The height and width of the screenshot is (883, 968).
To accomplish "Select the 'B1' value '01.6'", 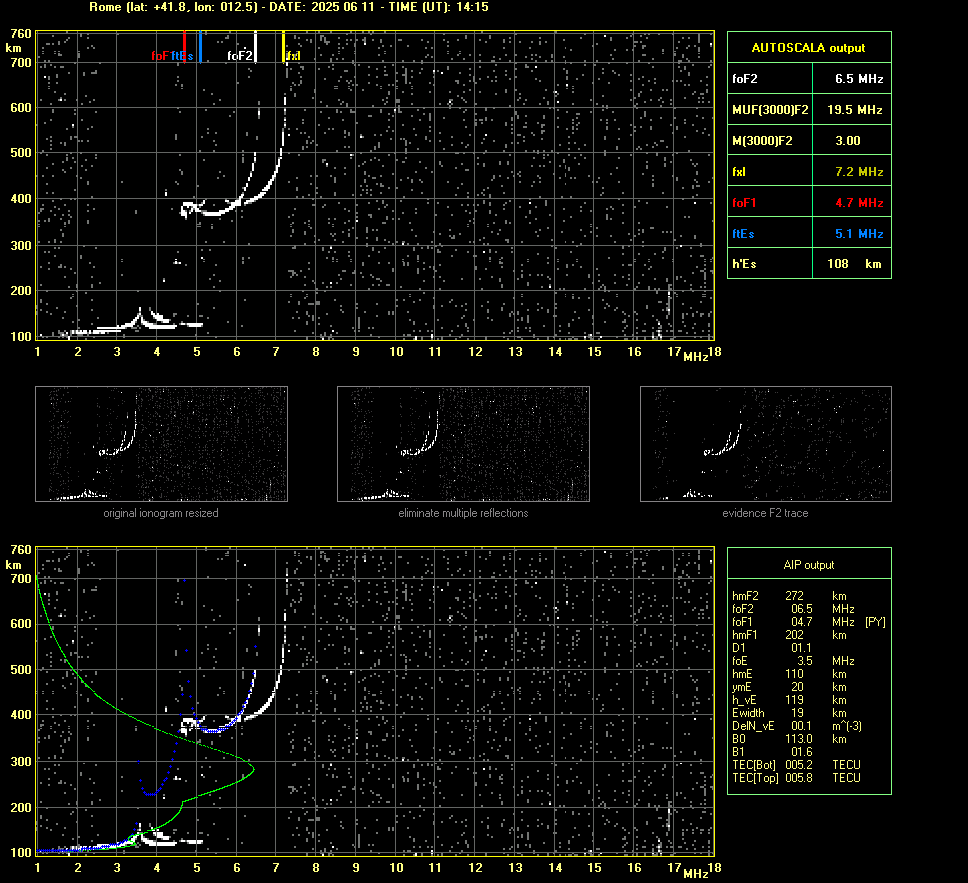I will pyautogui.click(x=802, y=751).
